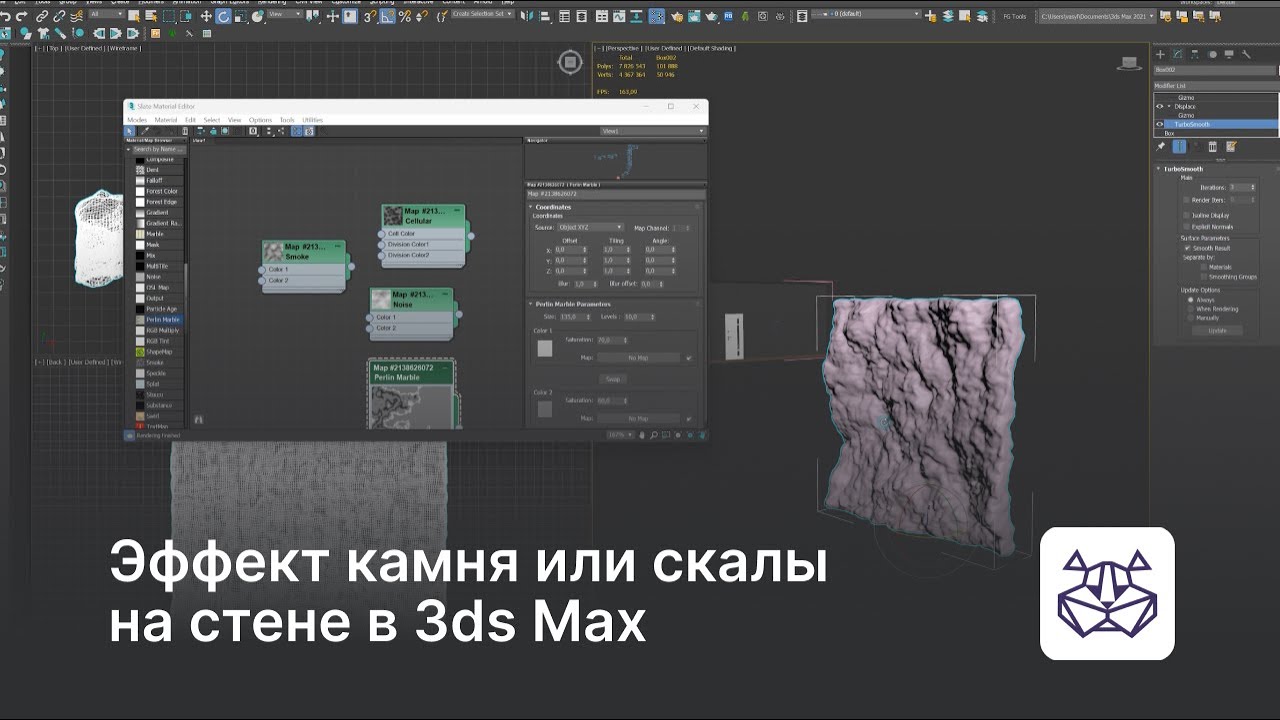This screenshot has height=720, width=1280.
Task: Collapse the Displace modifier sub-tree arrow
Action: point(1169,106)
